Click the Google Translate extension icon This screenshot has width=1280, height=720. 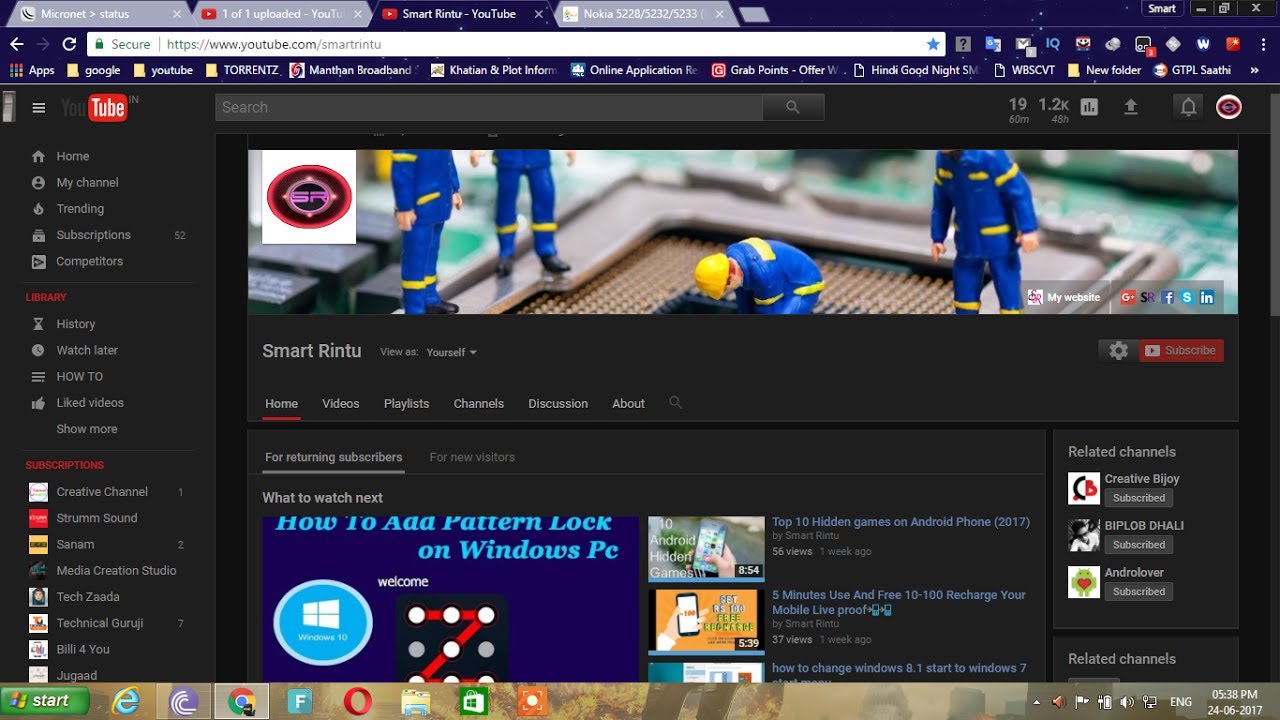pos(993,44)
